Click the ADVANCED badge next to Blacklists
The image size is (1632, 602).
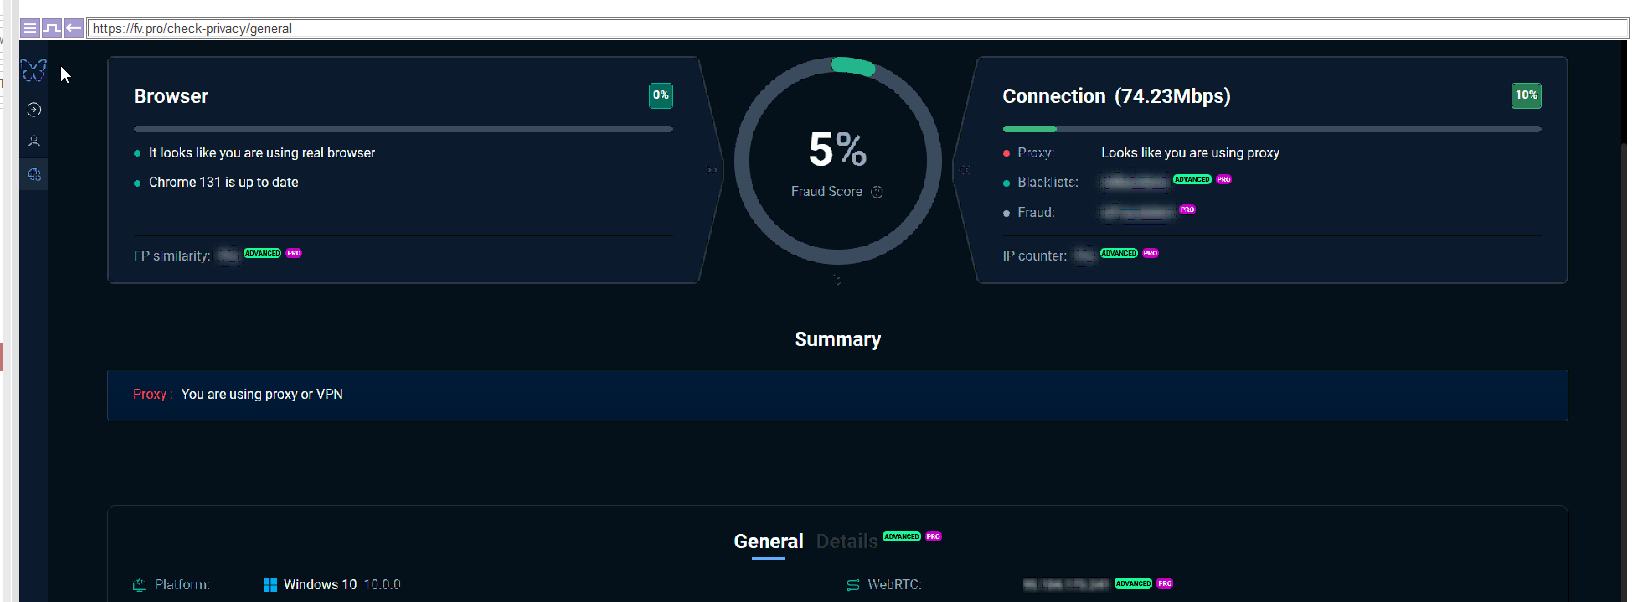tap(1192, 180)
